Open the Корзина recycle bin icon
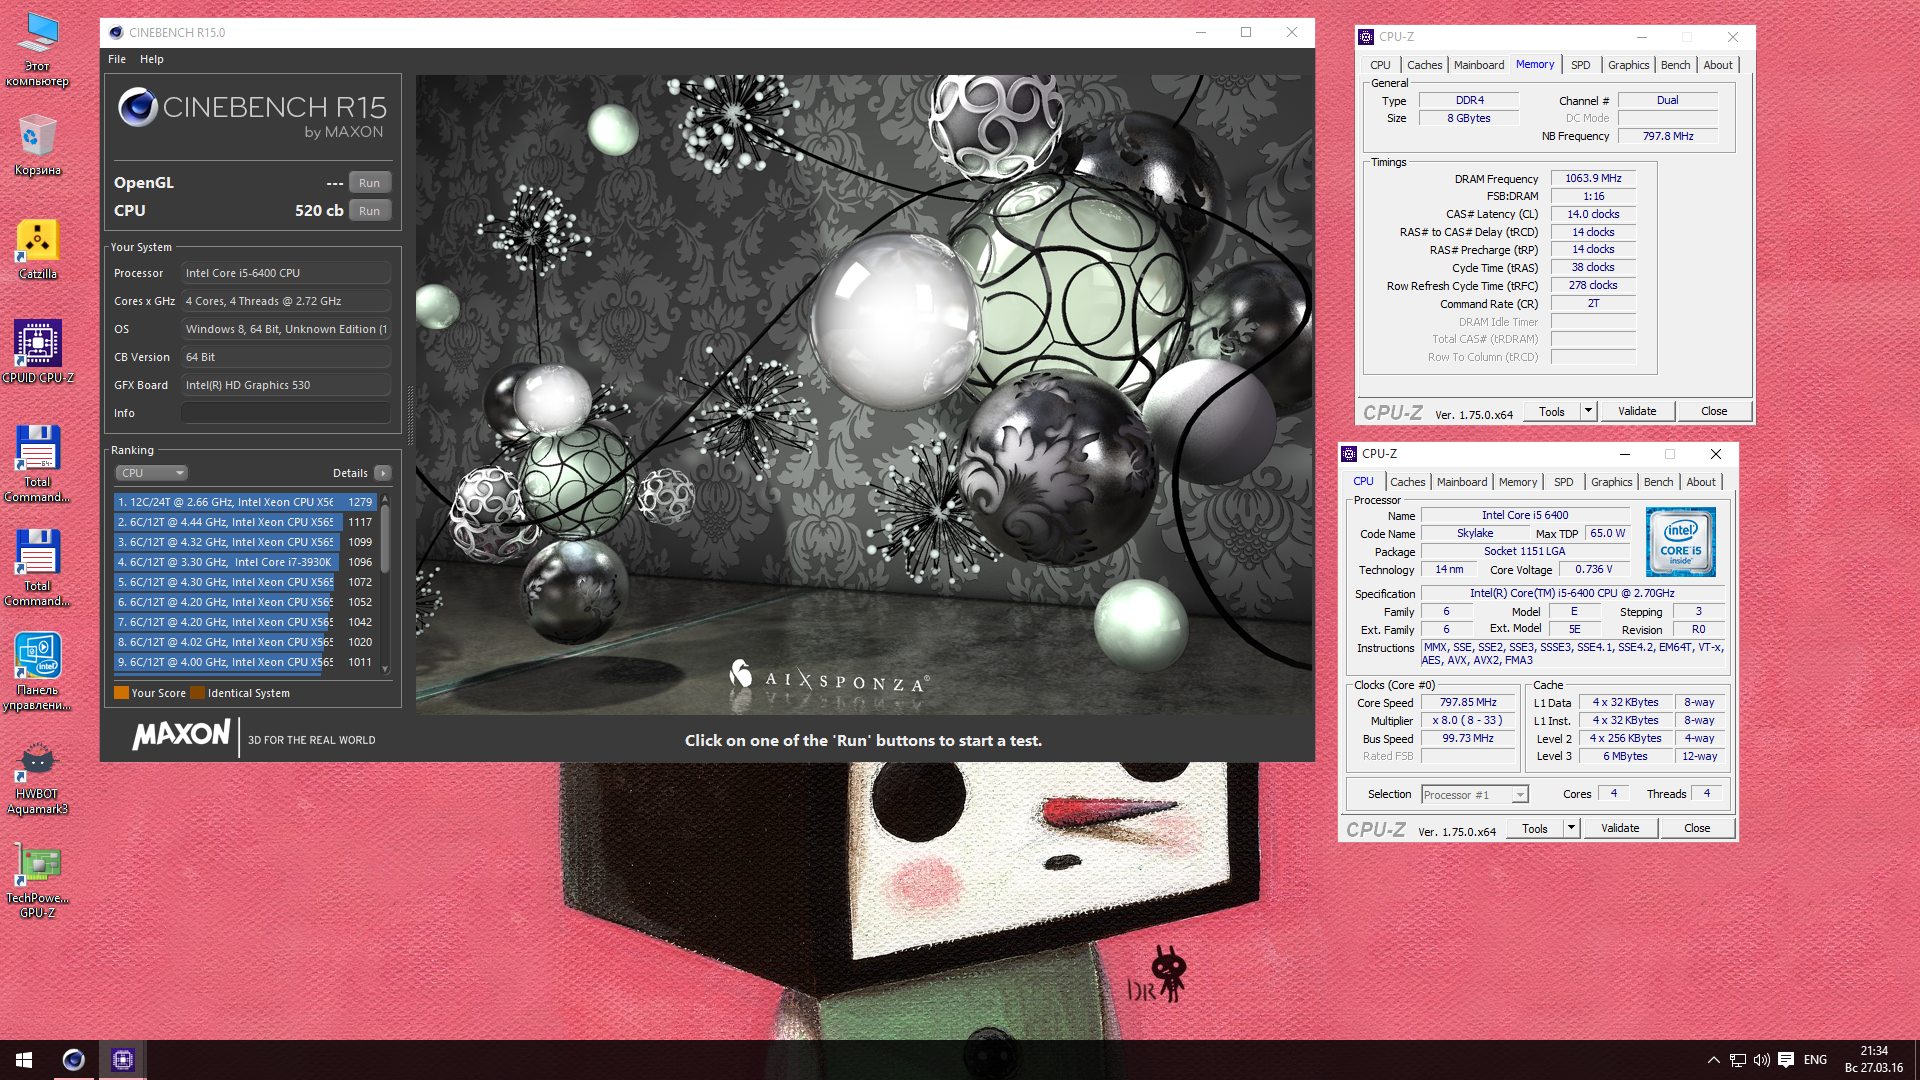 (x=37, y=146)
